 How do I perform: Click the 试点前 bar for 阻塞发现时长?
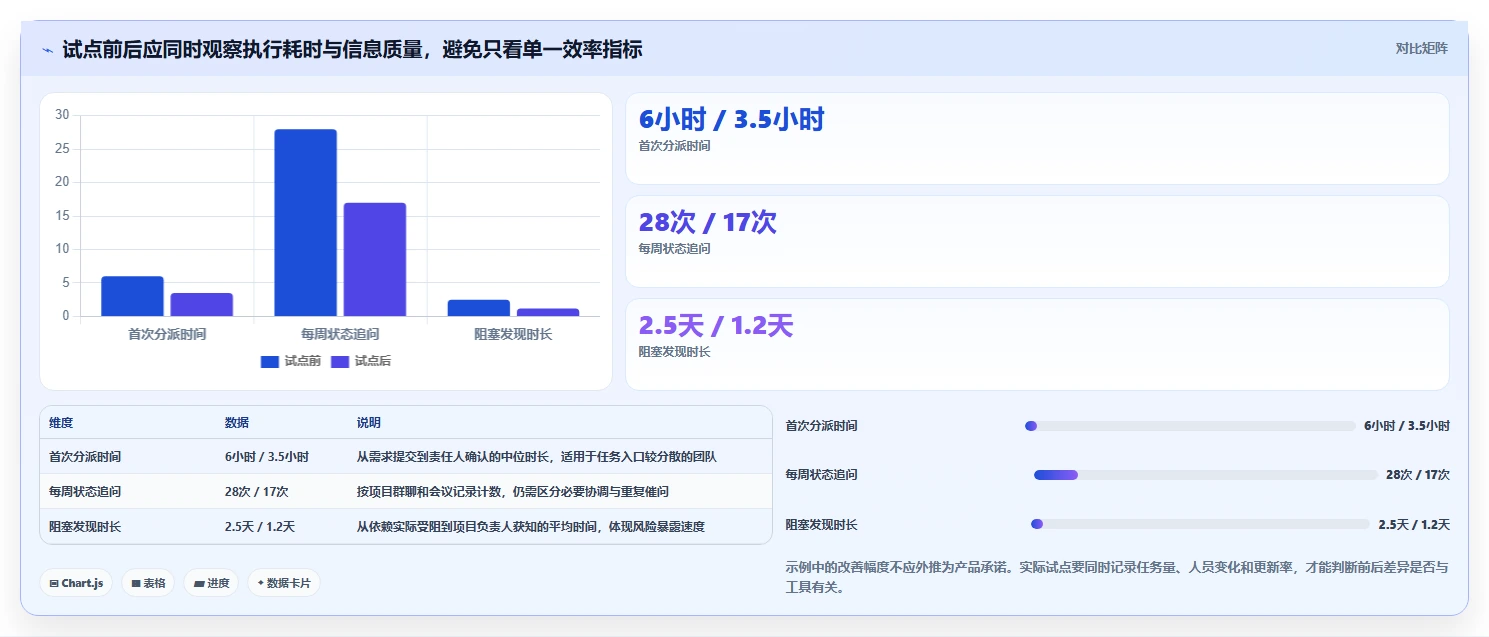(479, 308)
